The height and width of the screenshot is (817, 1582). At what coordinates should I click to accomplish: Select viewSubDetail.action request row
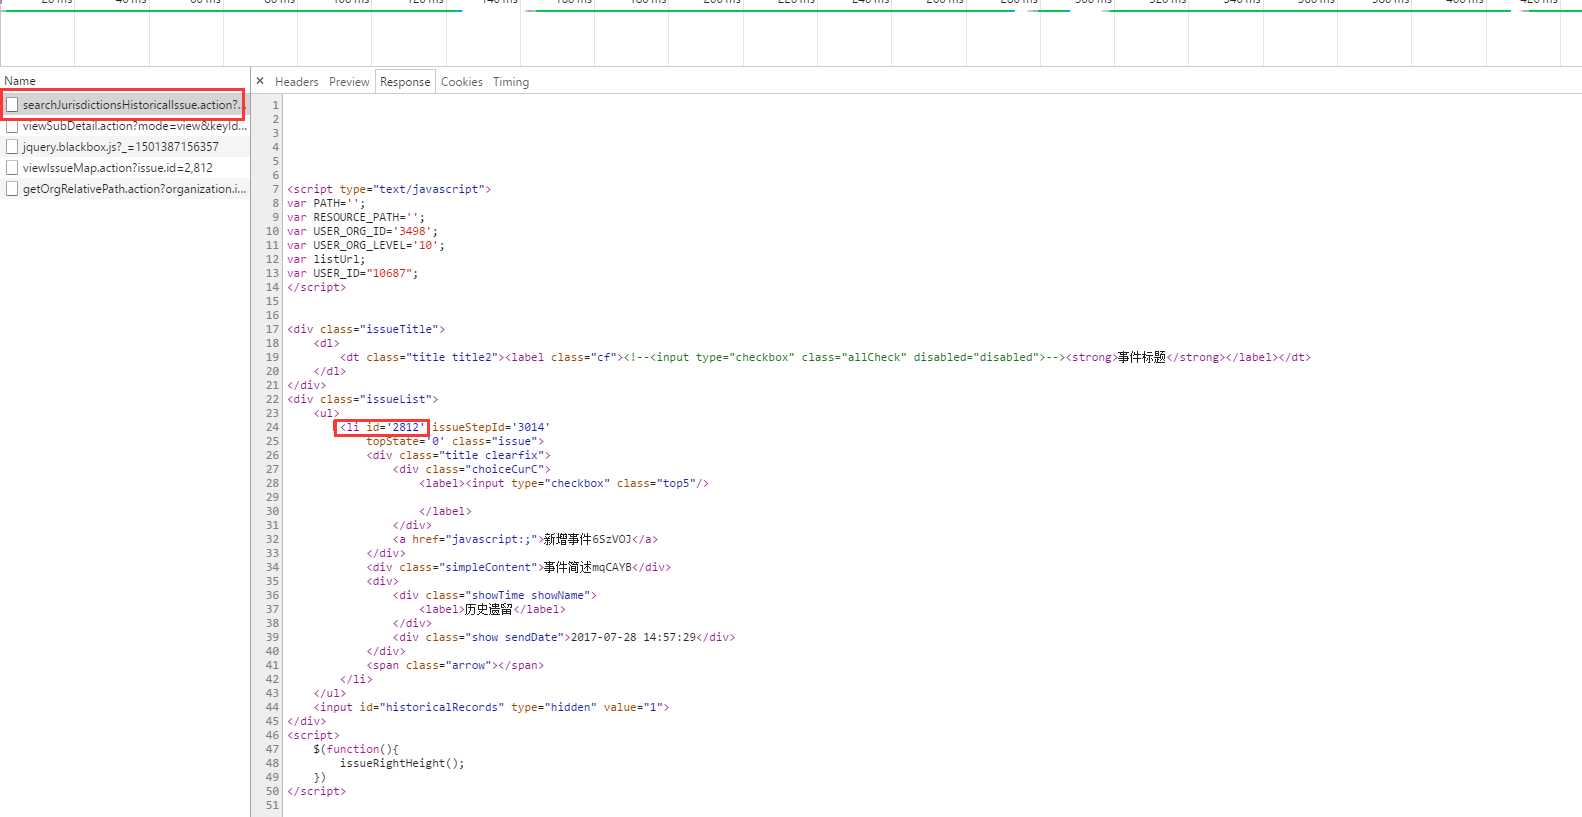(x=125, y=126)
